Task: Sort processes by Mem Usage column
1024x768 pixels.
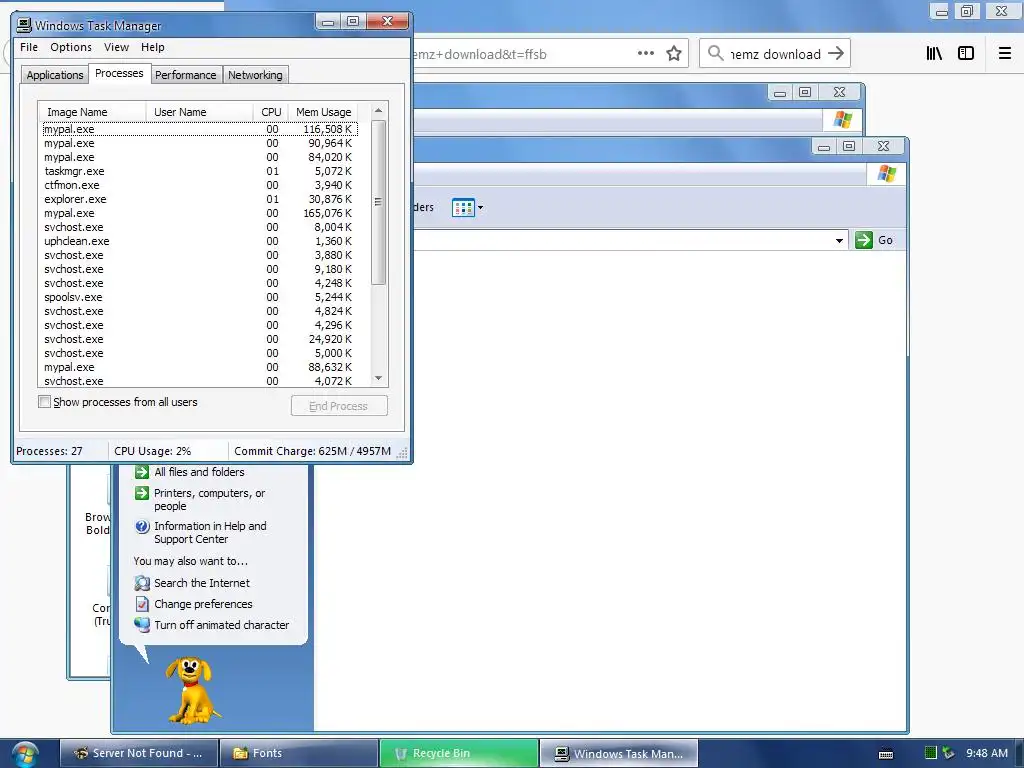Action: coord(323,112)
